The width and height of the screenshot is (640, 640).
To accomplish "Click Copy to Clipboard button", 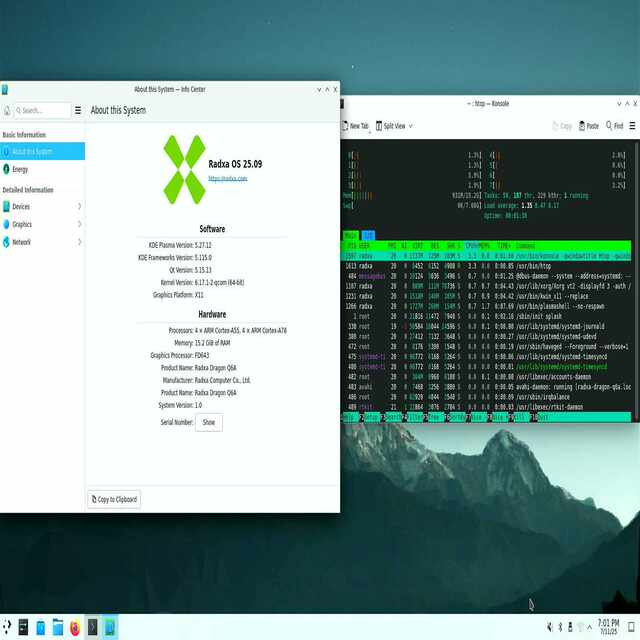I will tap(114, 499).
